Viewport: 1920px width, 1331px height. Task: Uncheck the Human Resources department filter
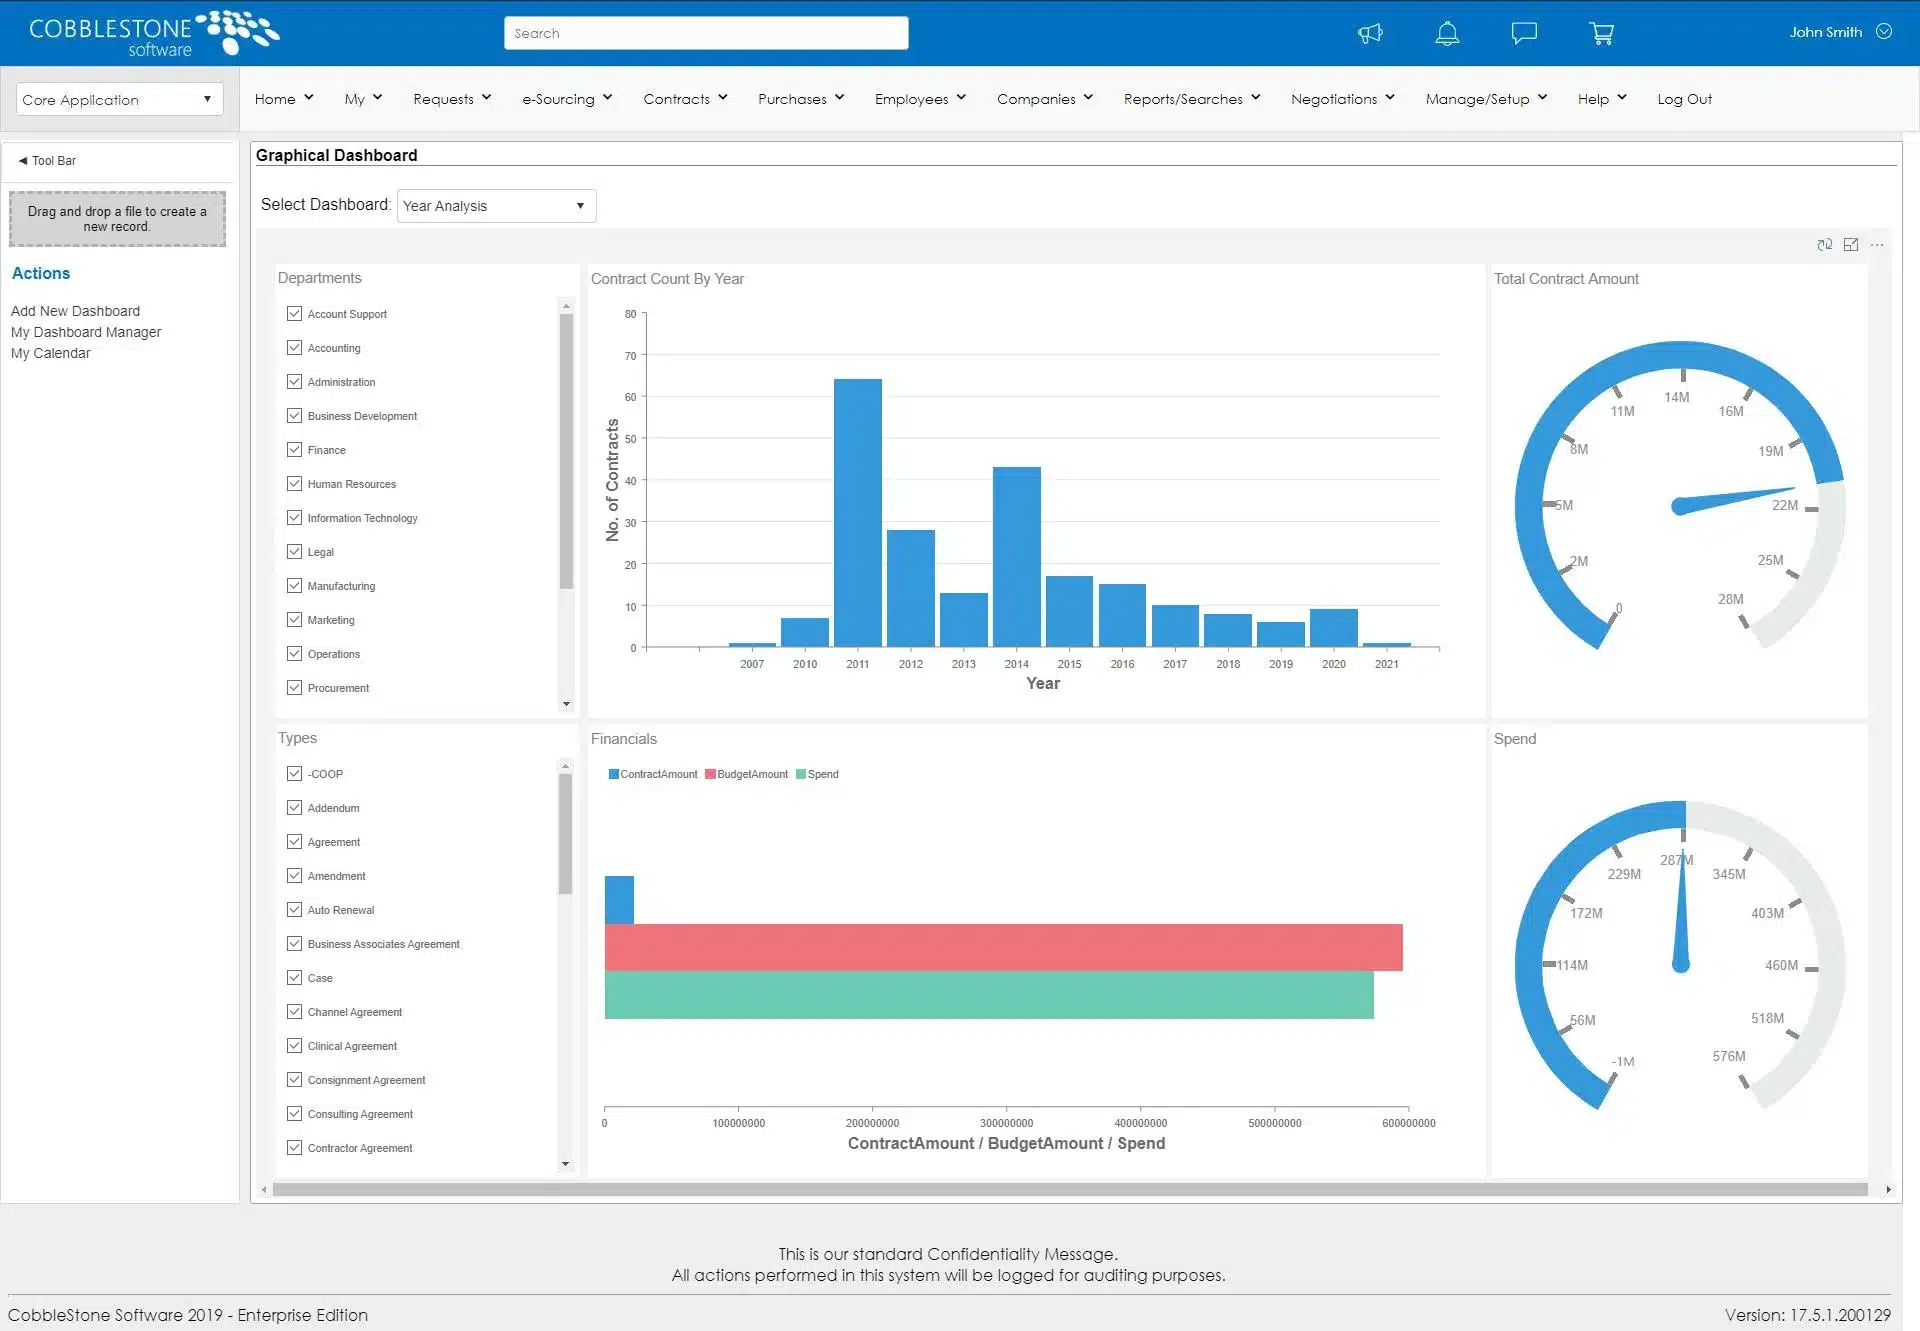(294, 483)
